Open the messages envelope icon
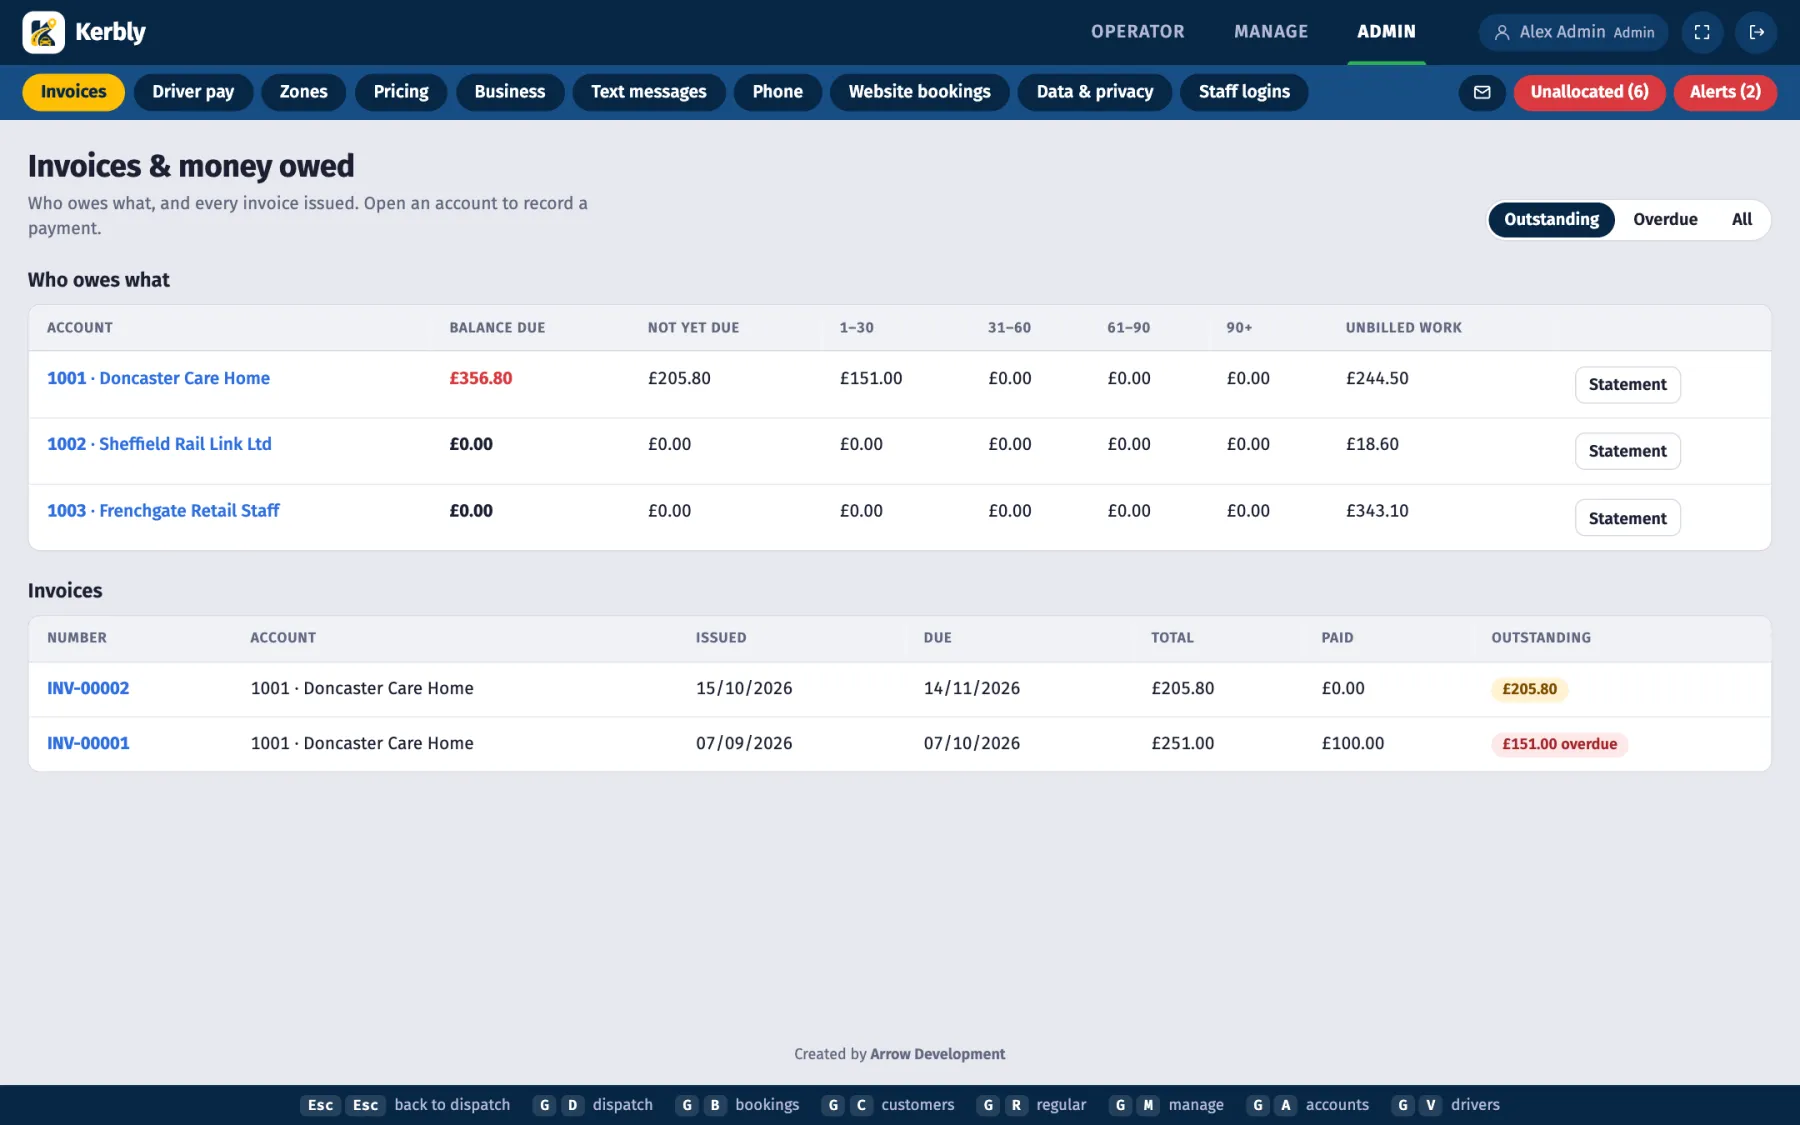 point(1482,92)
